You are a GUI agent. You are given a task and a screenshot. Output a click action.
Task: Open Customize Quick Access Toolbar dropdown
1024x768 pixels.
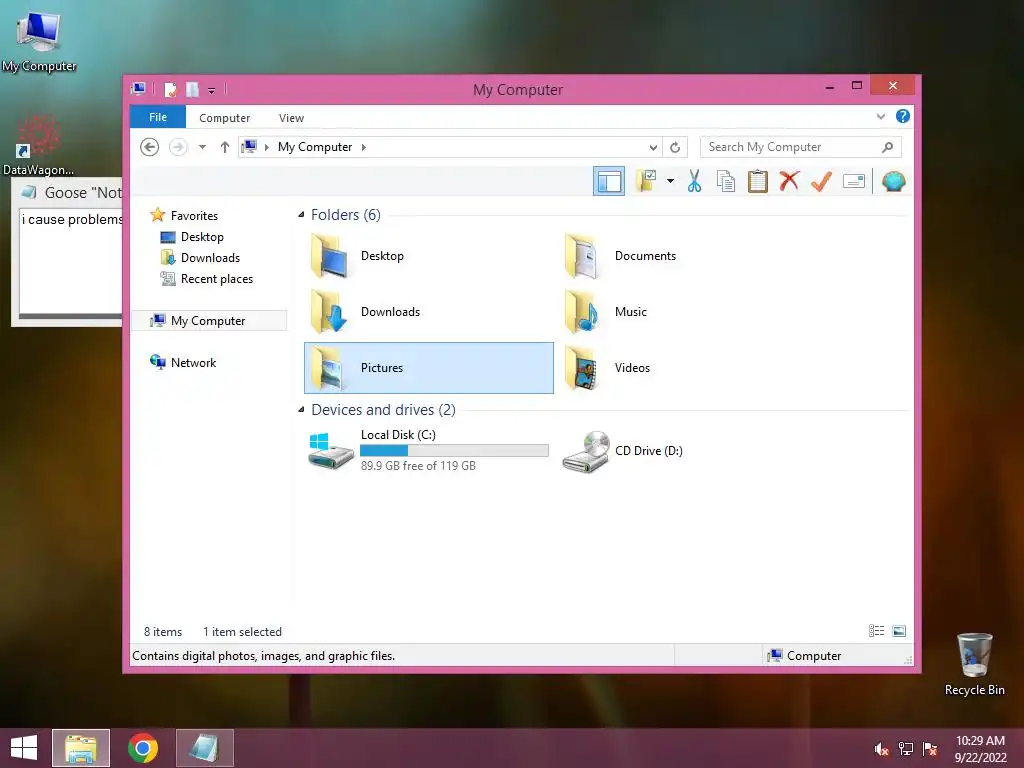pyautogui.click(x=212, y=90)
